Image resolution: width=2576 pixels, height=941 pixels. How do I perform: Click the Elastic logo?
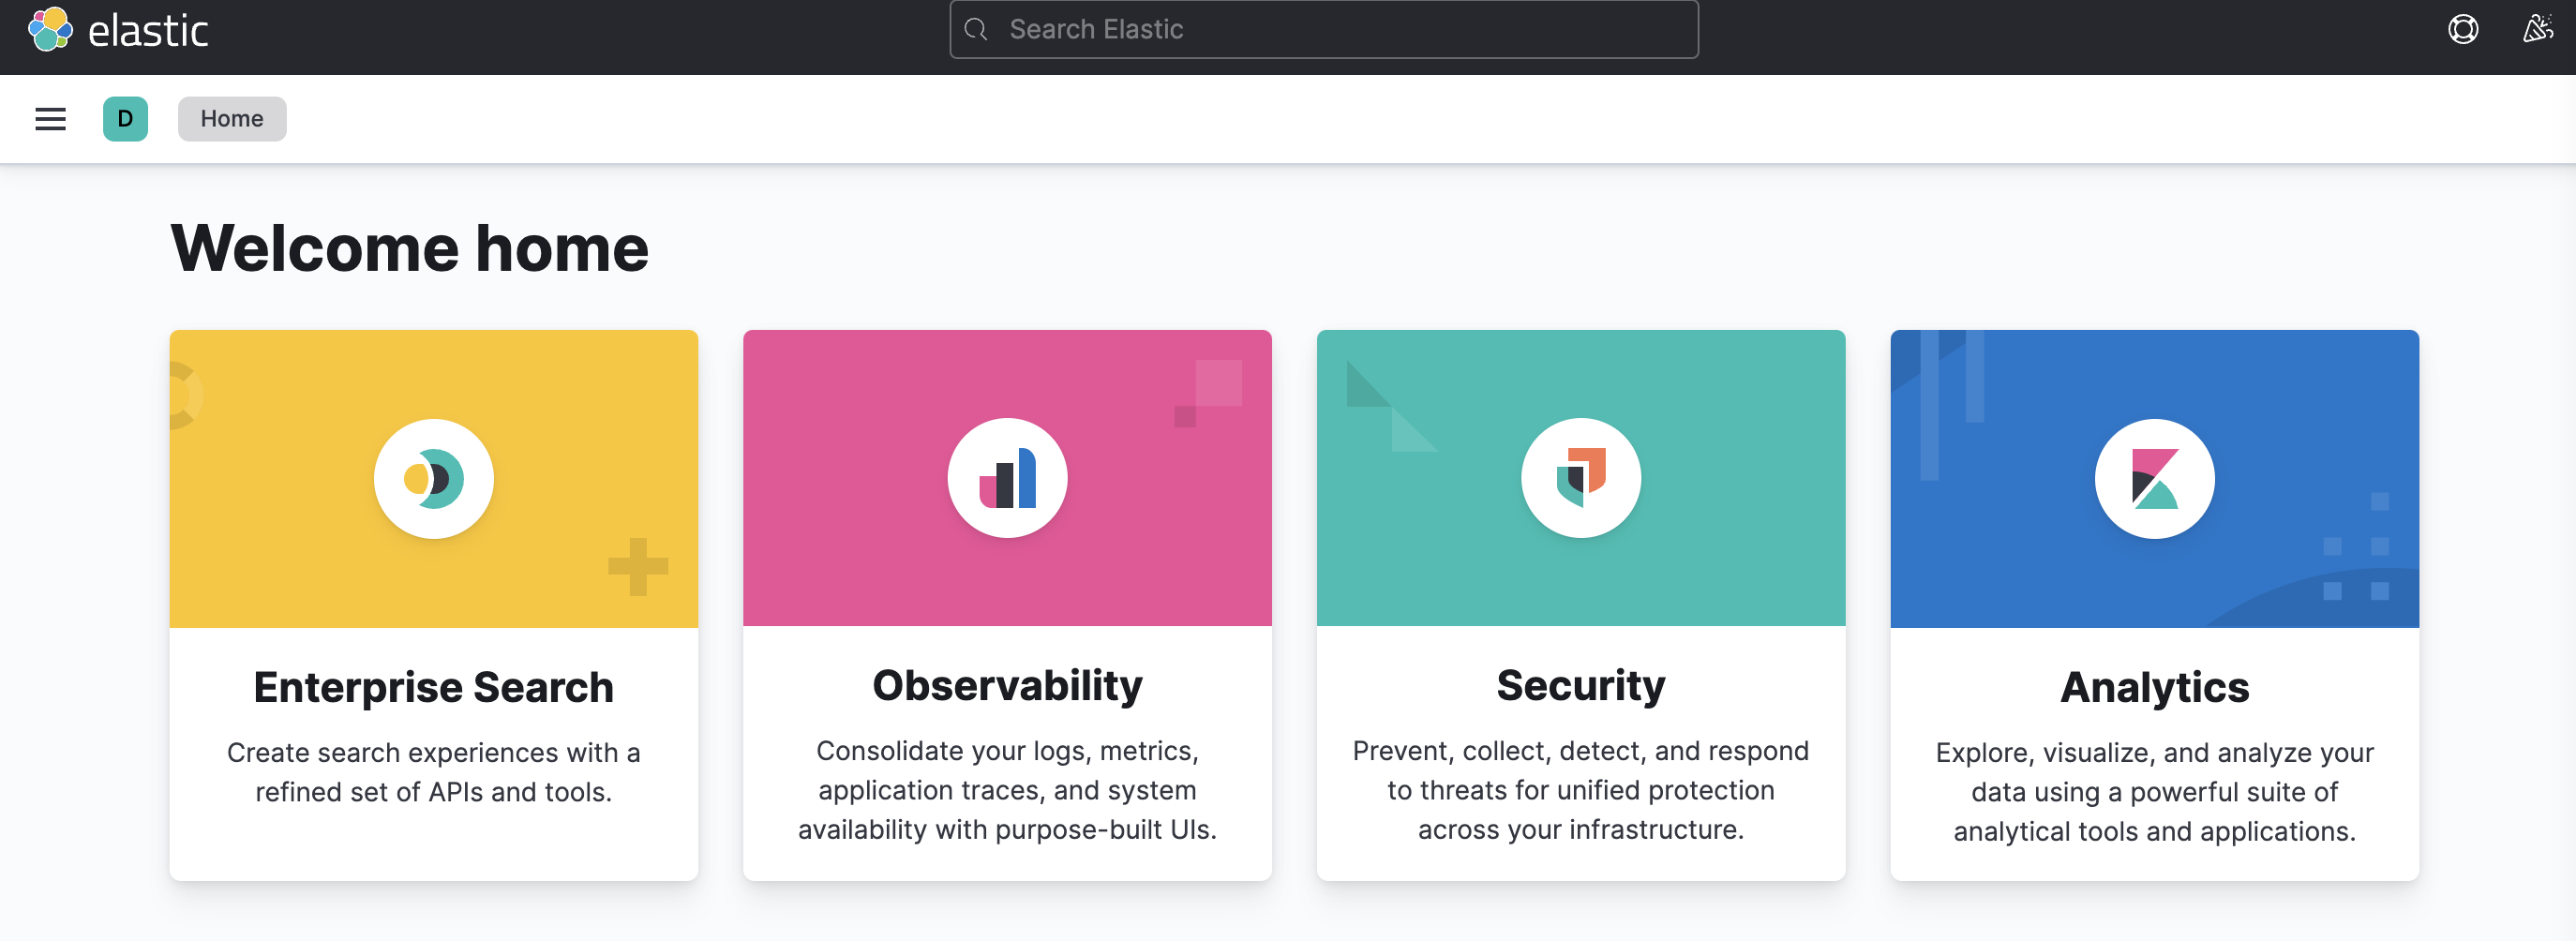pyautogui.click(x=50, y=30)
